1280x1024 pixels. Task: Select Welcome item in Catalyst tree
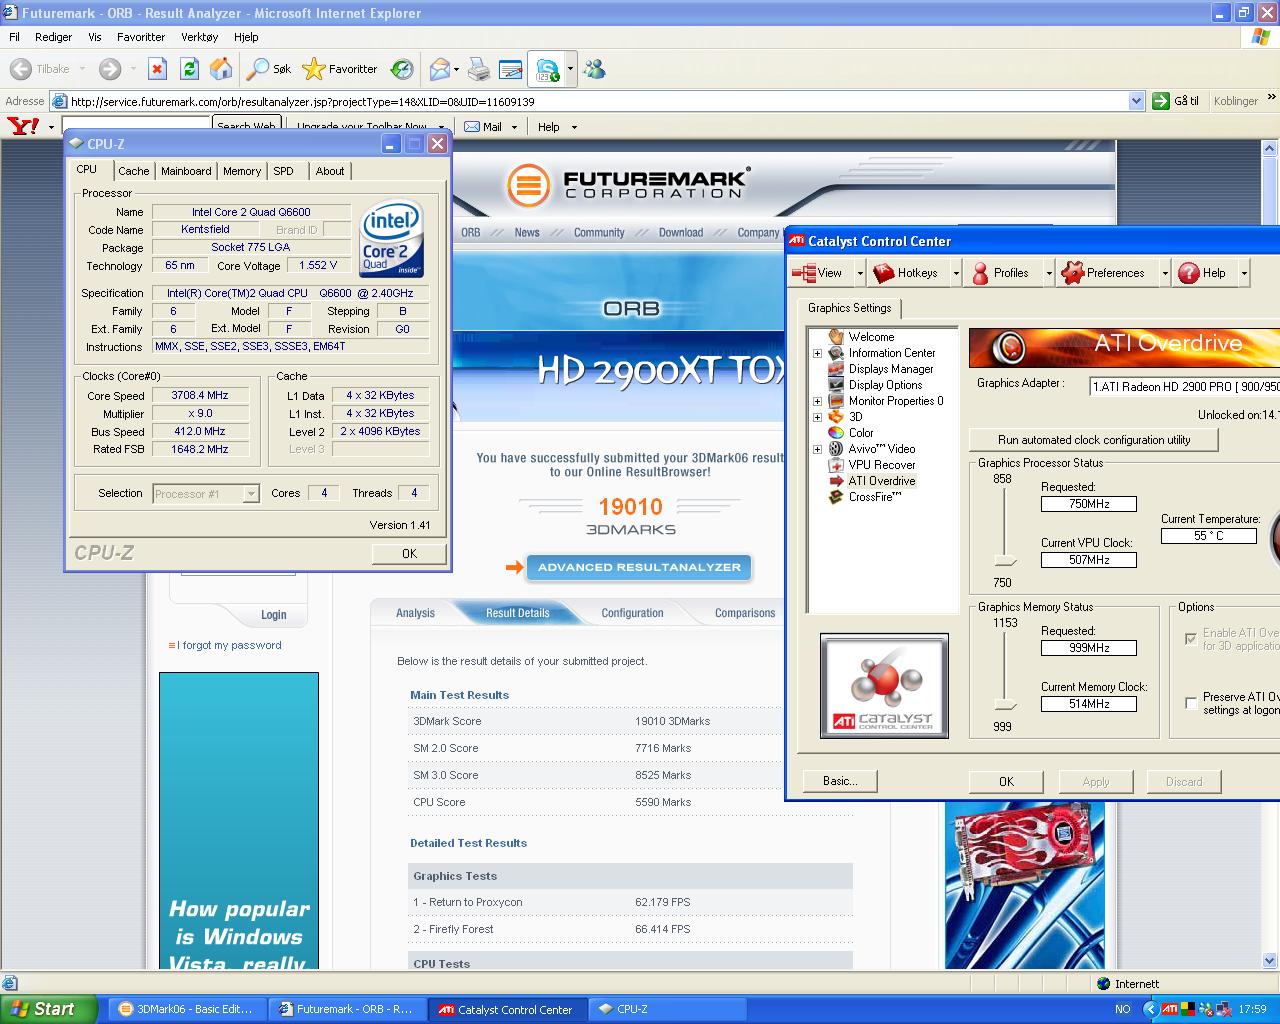871,337
